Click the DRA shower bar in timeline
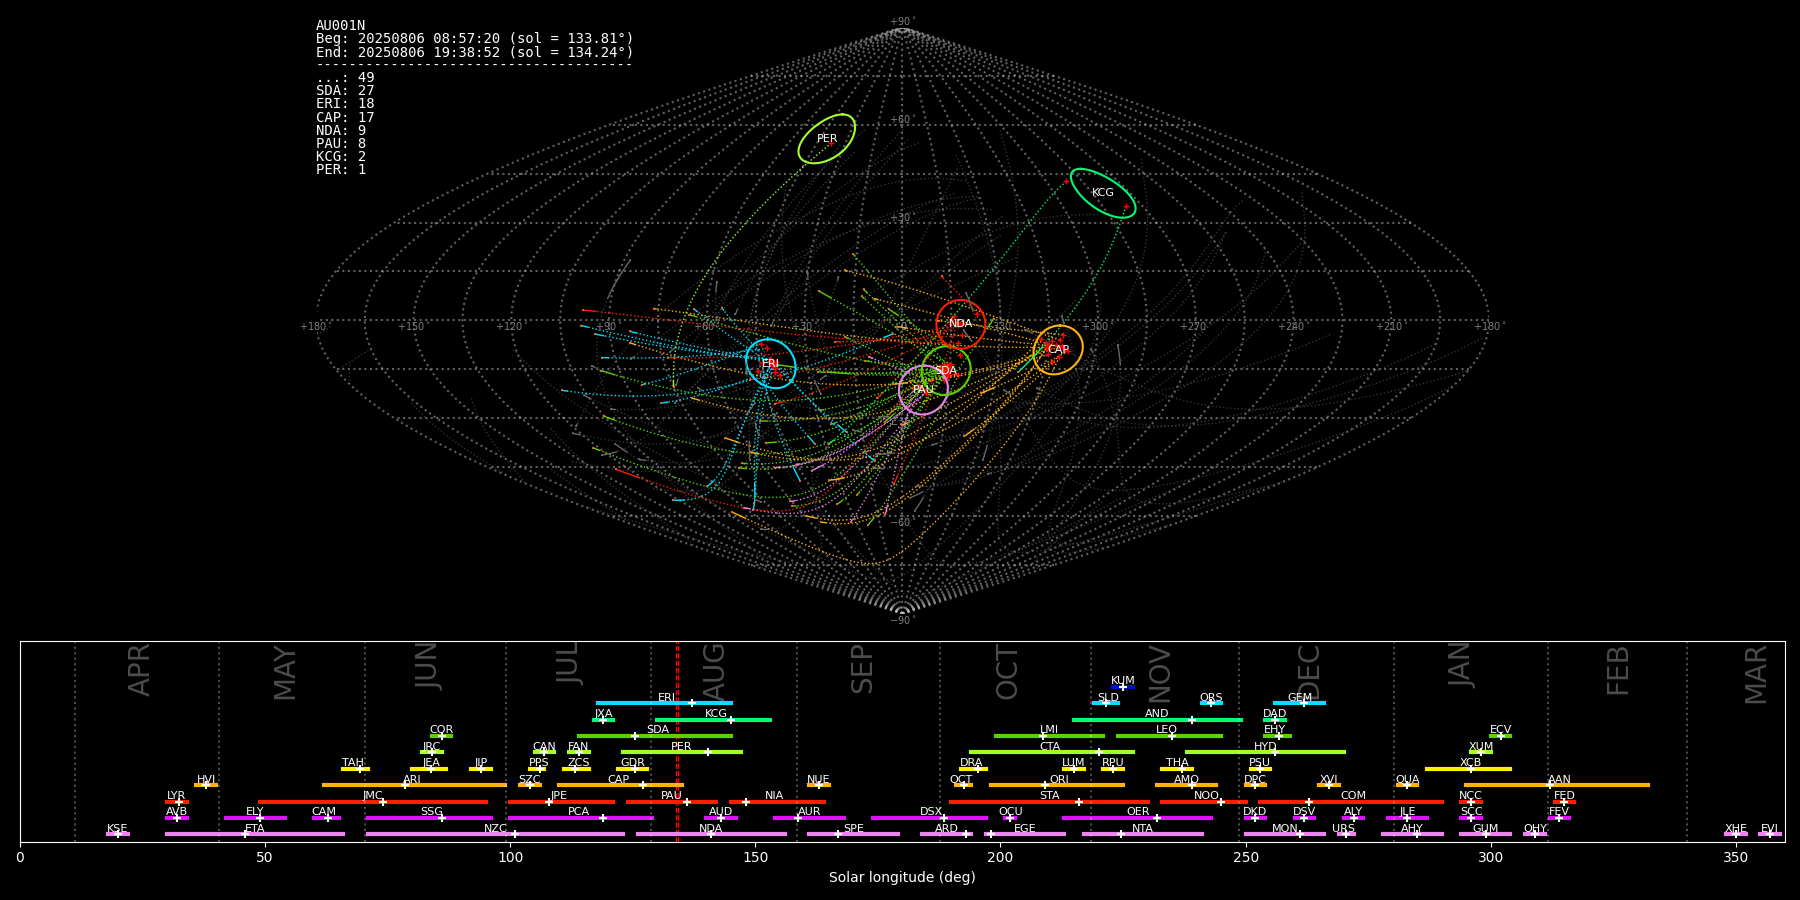This screenshot has height=900, width=1800. [x=973, y=768]
